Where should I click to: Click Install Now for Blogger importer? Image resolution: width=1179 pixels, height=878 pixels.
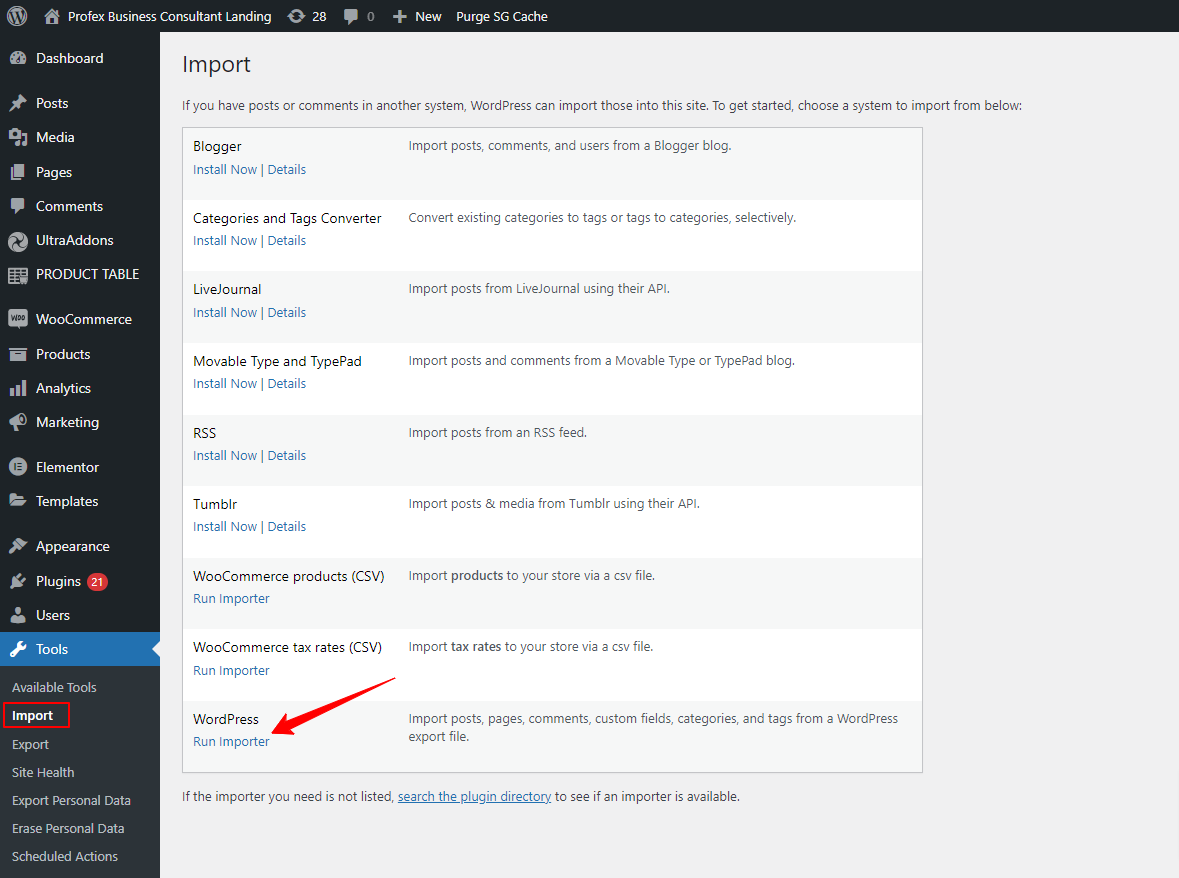tap(225, 169)
